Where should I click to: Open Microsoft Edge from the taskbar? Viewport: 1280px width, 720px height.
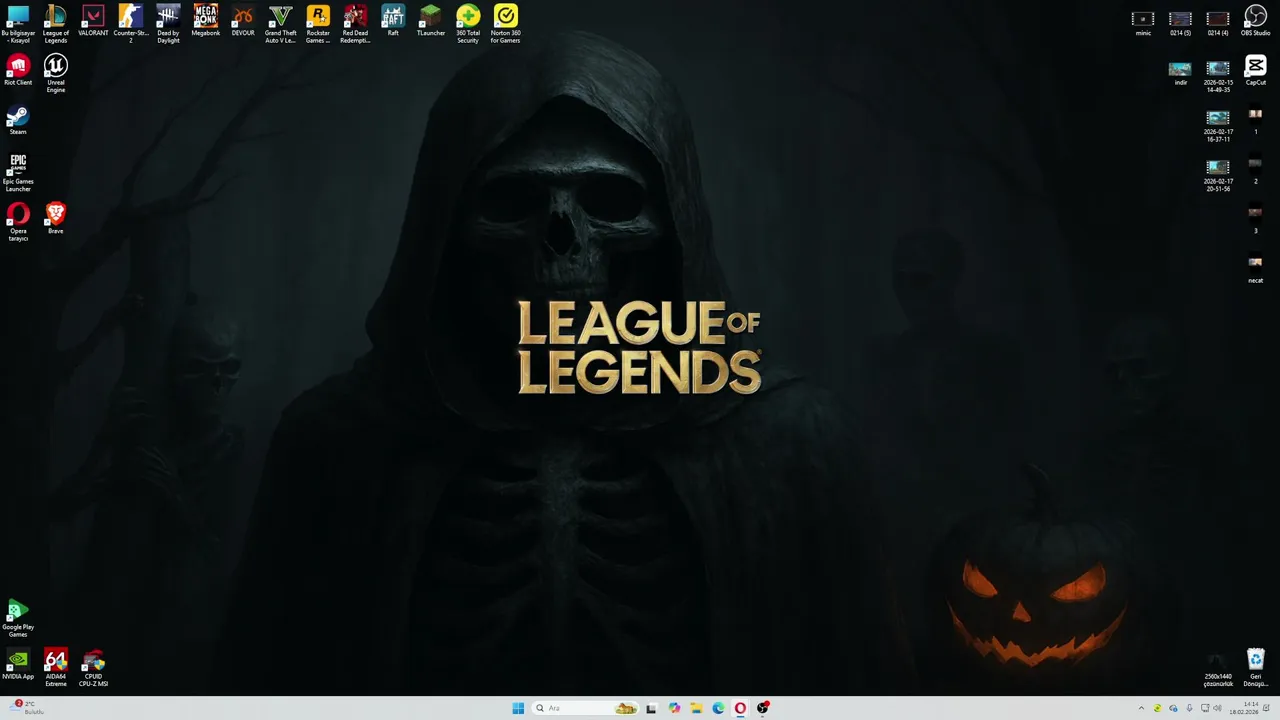point(718,708)
